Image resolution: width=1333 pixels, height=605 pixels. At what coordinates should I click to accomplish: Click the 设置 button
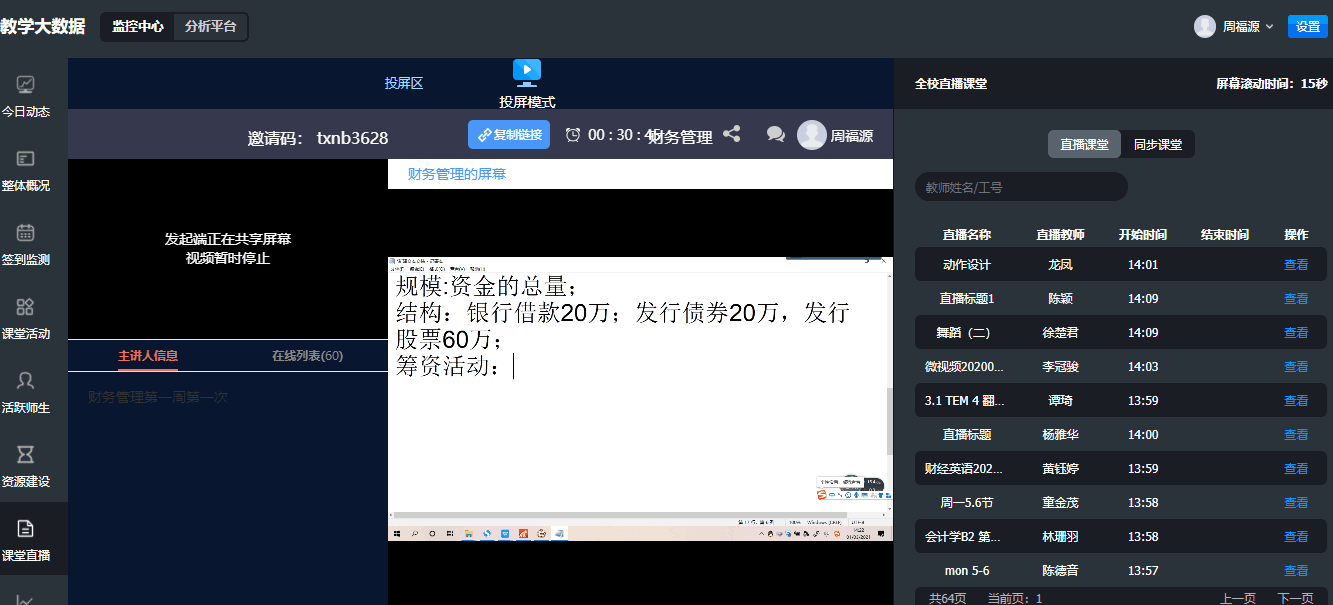[x=1308, y=27]
